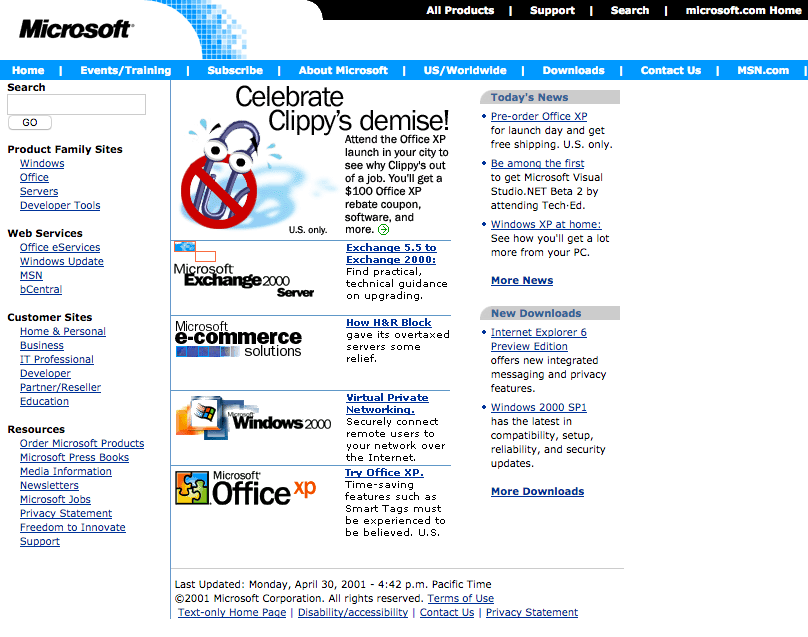Image resolution: width=808 pixels, height=637 pixels.
Task: Click the Search box input field
Action: click(76, 104)
